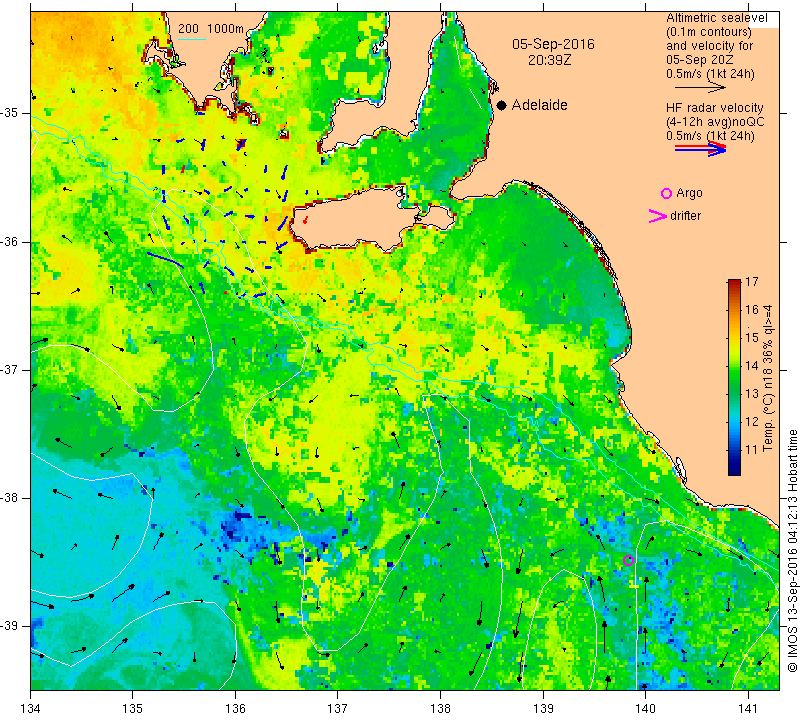Screen dimensions: 800x720
Task: Click the 12 label on temperature colorbar
Action: coord(752,421)
